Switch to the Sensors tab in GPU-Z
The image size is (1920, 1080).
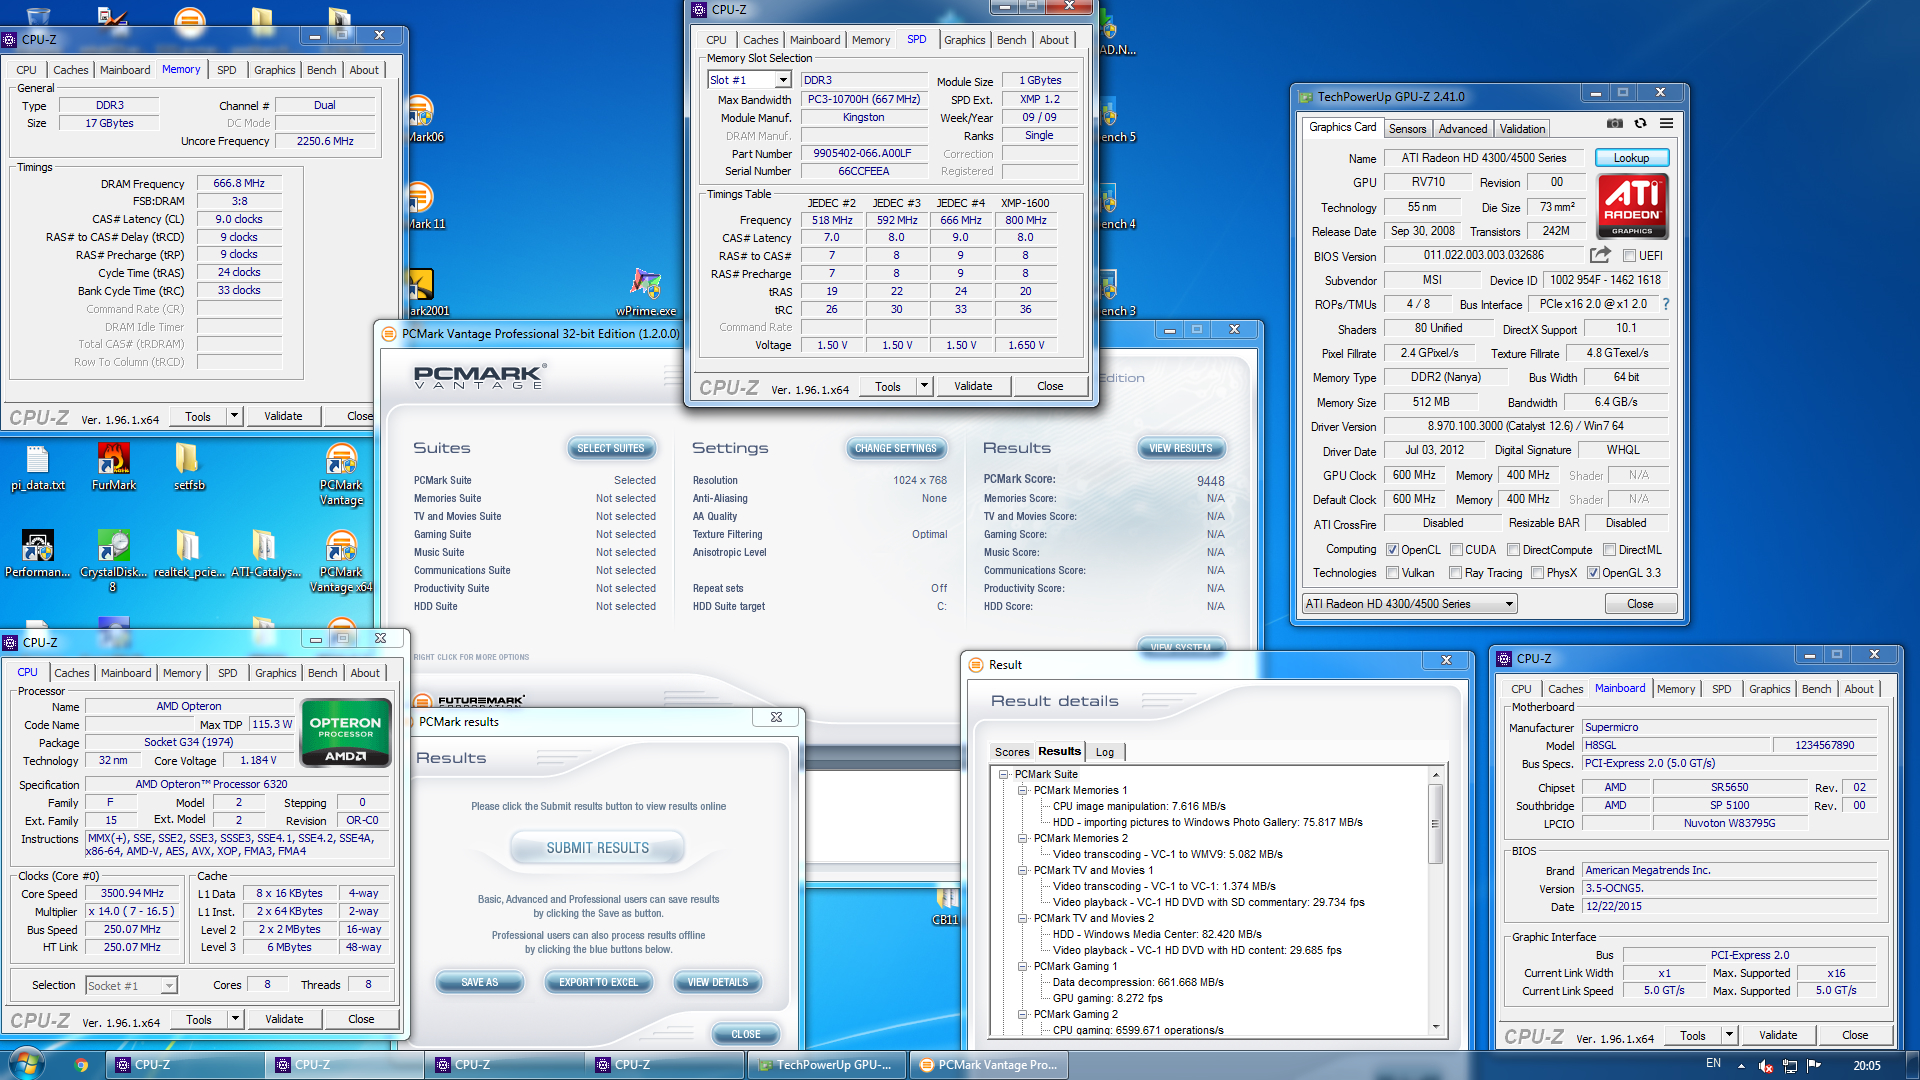tap(1407, 129)
